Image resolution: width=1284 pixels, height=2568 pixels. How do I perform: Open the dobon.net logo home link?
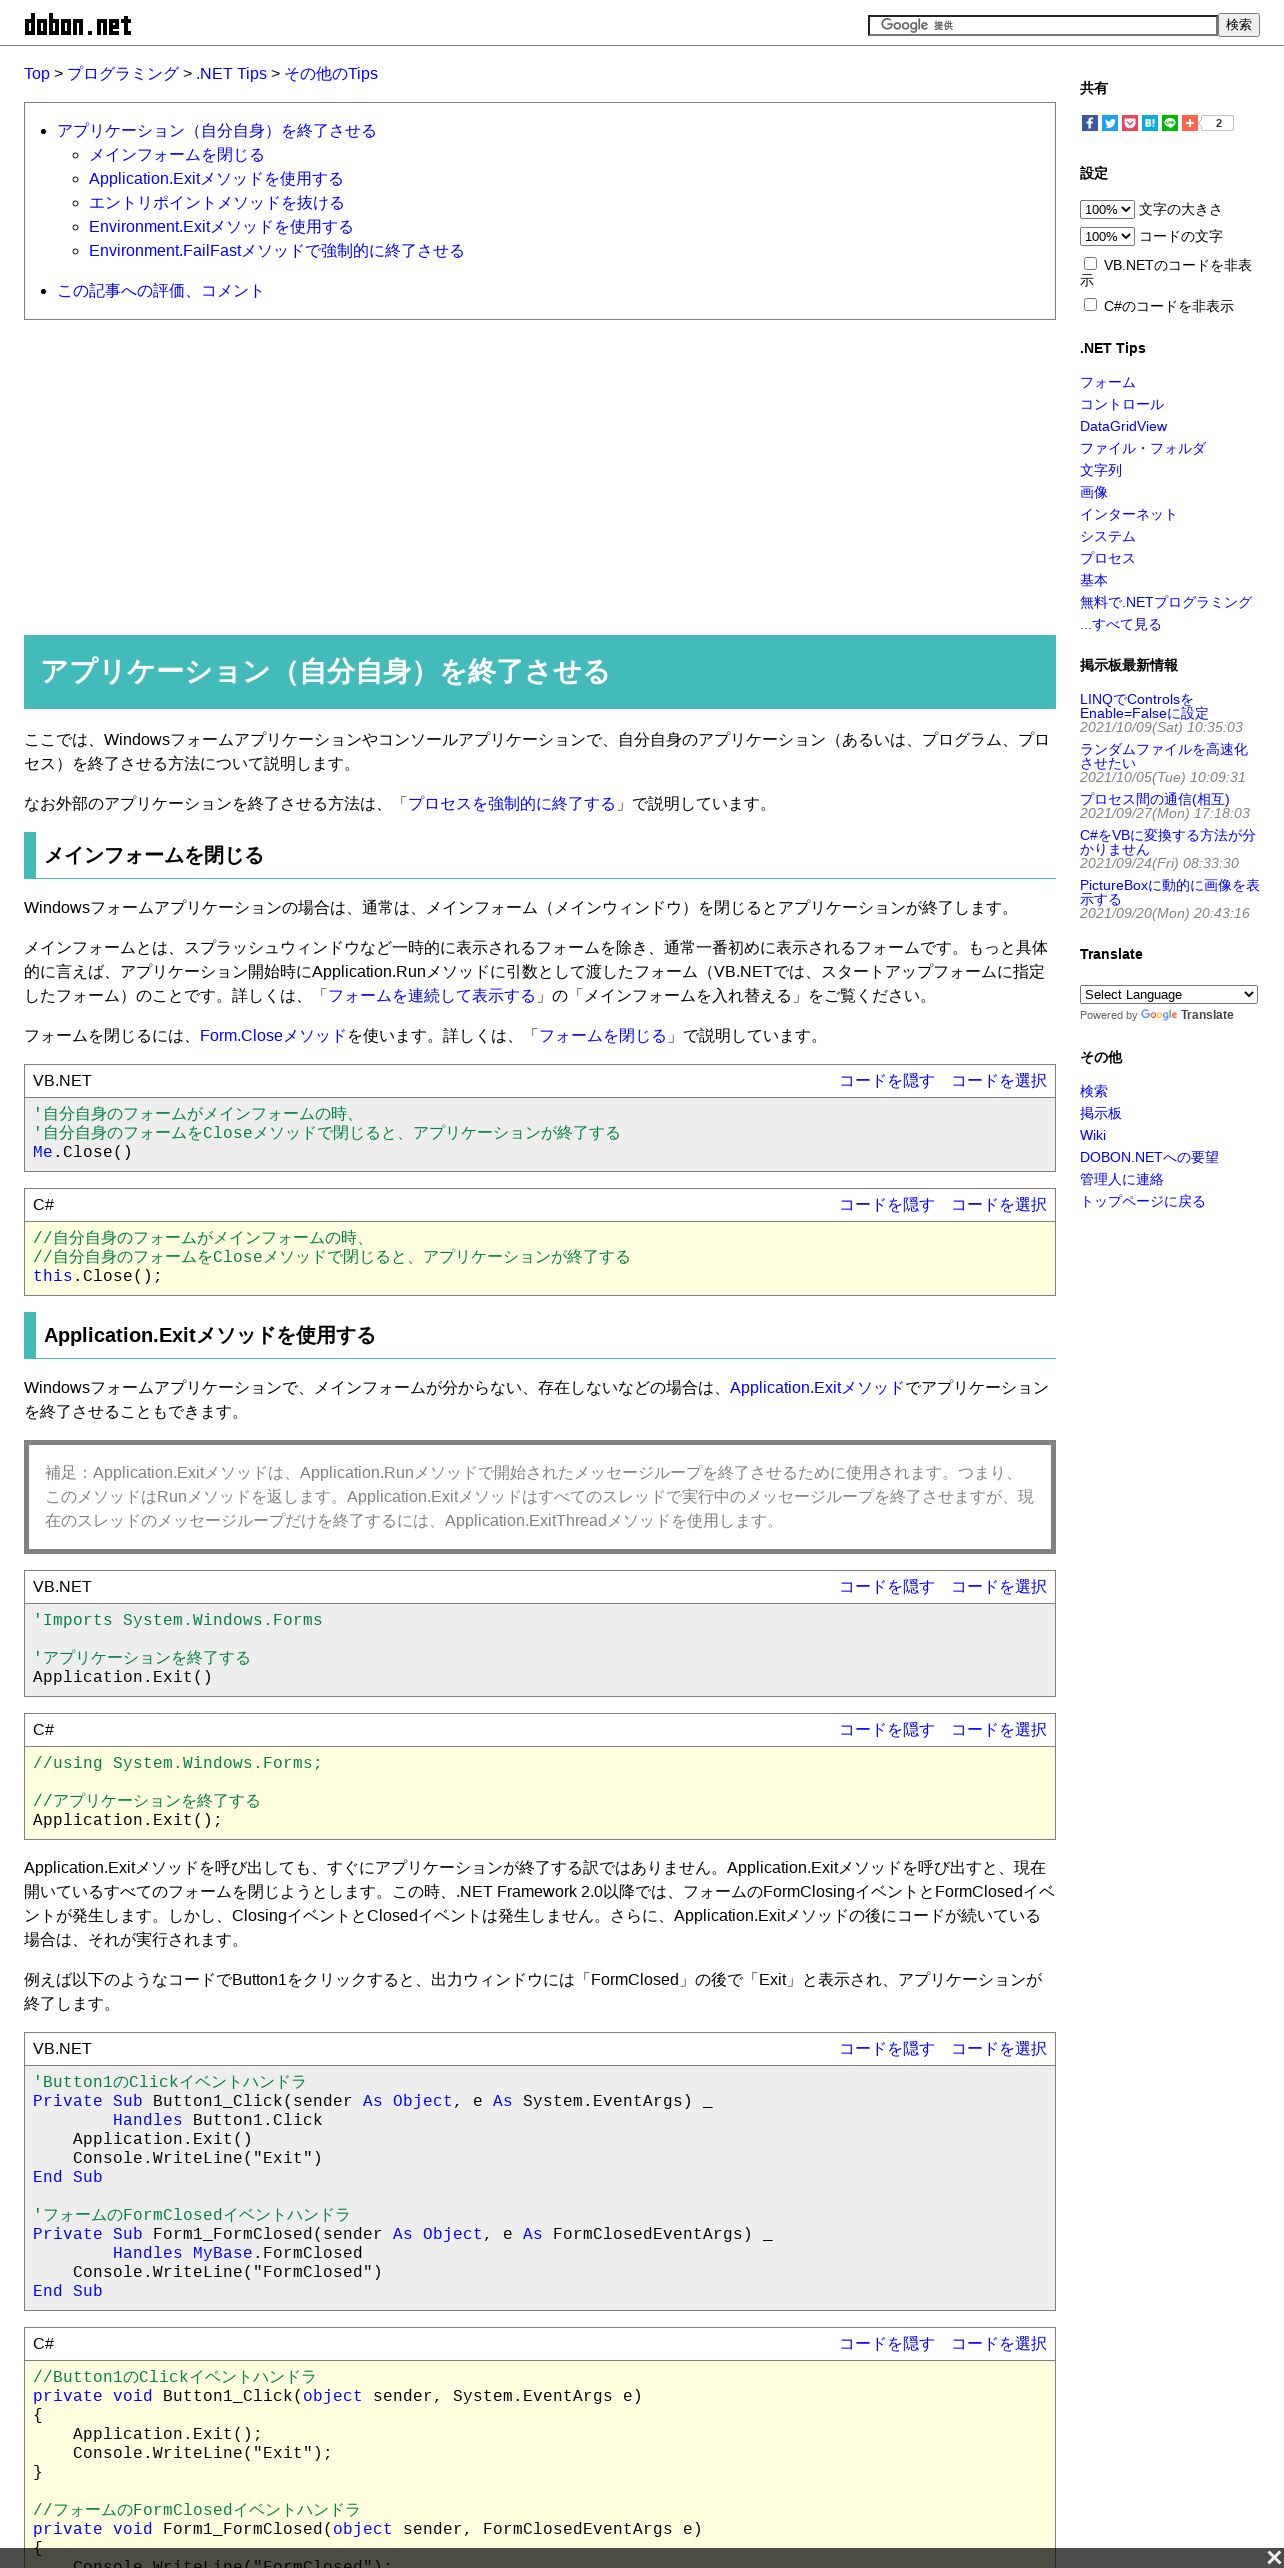click(x=78, y=25)
